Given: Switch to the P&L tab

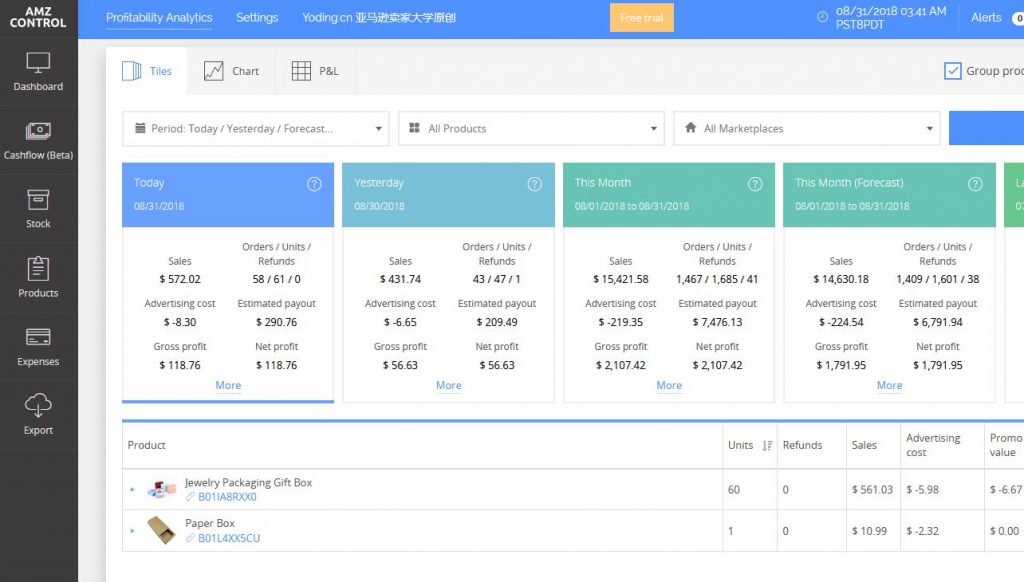Looking at the screenshot, I should tap(315, 72).
